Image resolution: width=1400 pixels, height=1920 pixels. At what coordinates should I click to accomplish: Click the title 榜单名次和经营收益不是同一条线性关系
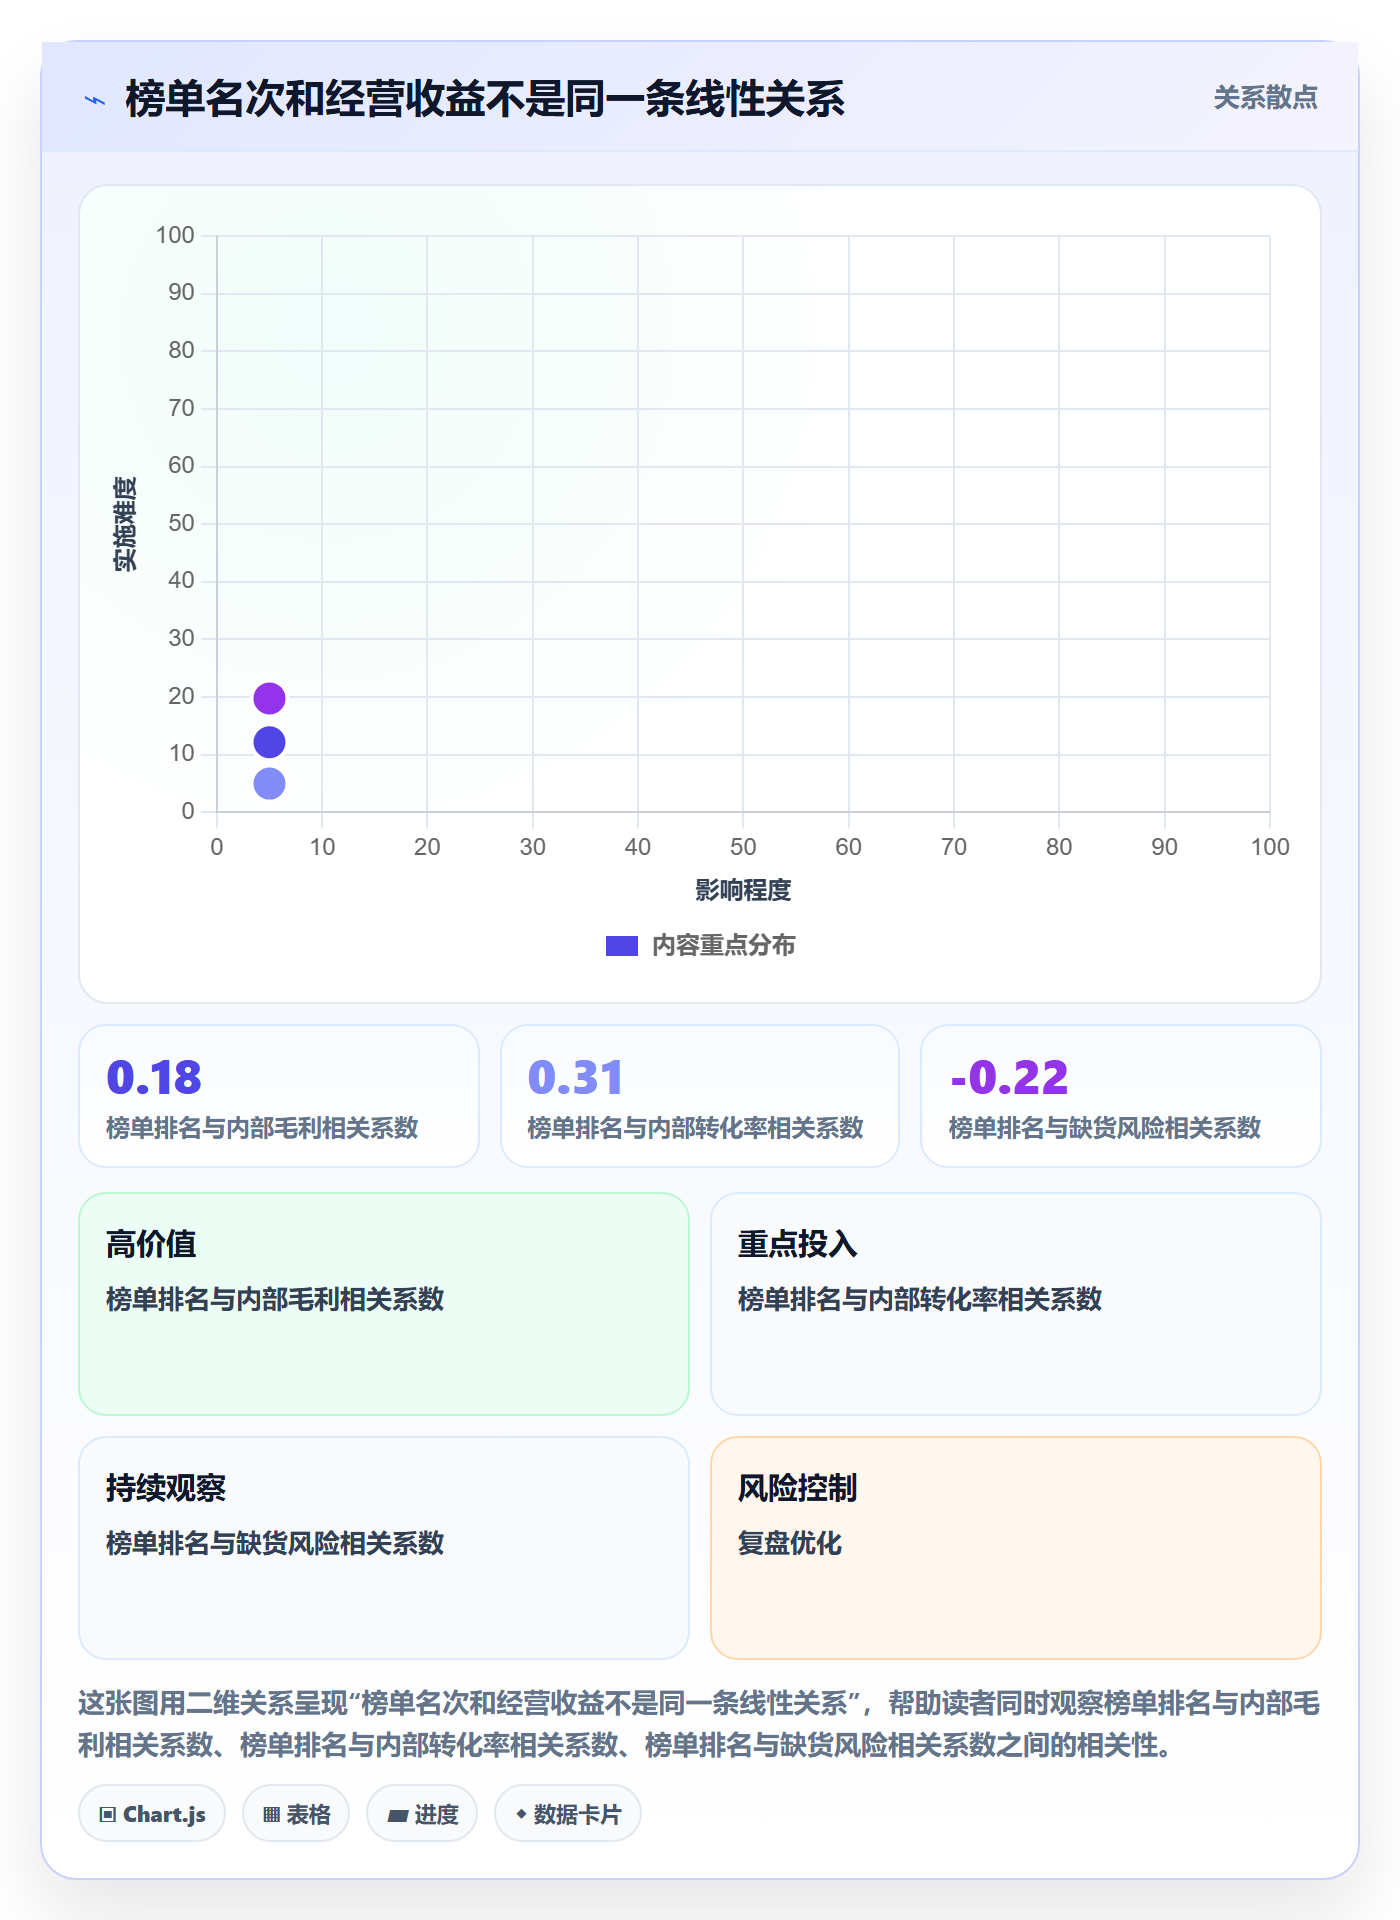485,99
